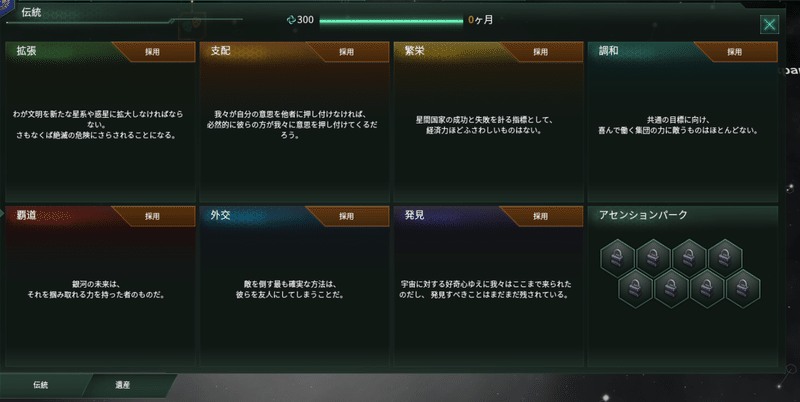The image size is (800, 402).
Task: Adopt the 調和 tradition
Action: [x=735, y=52]
